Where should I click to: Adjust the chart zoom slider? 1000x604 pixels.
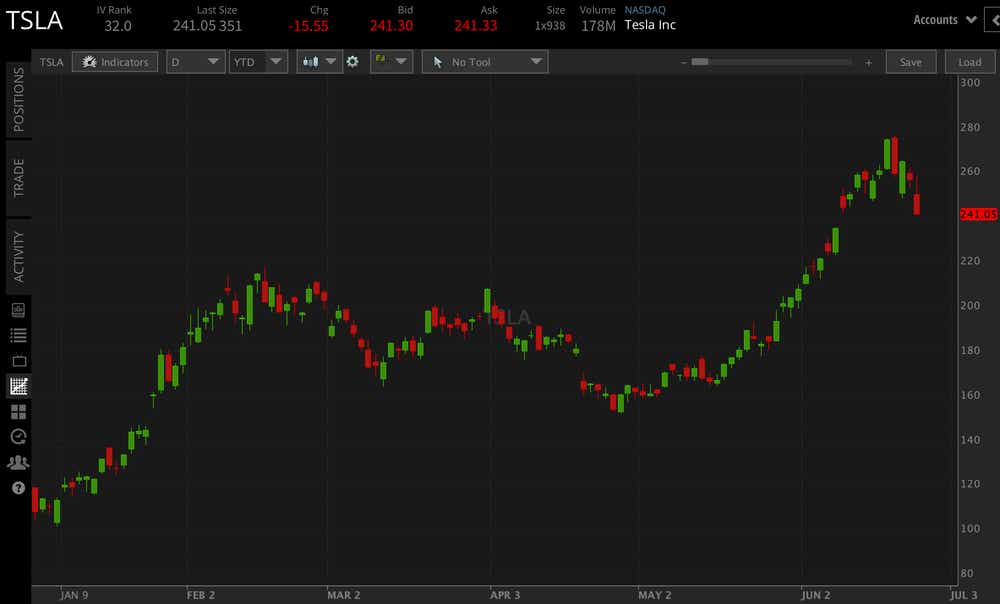pyautogui.click(x=700, y=62)
